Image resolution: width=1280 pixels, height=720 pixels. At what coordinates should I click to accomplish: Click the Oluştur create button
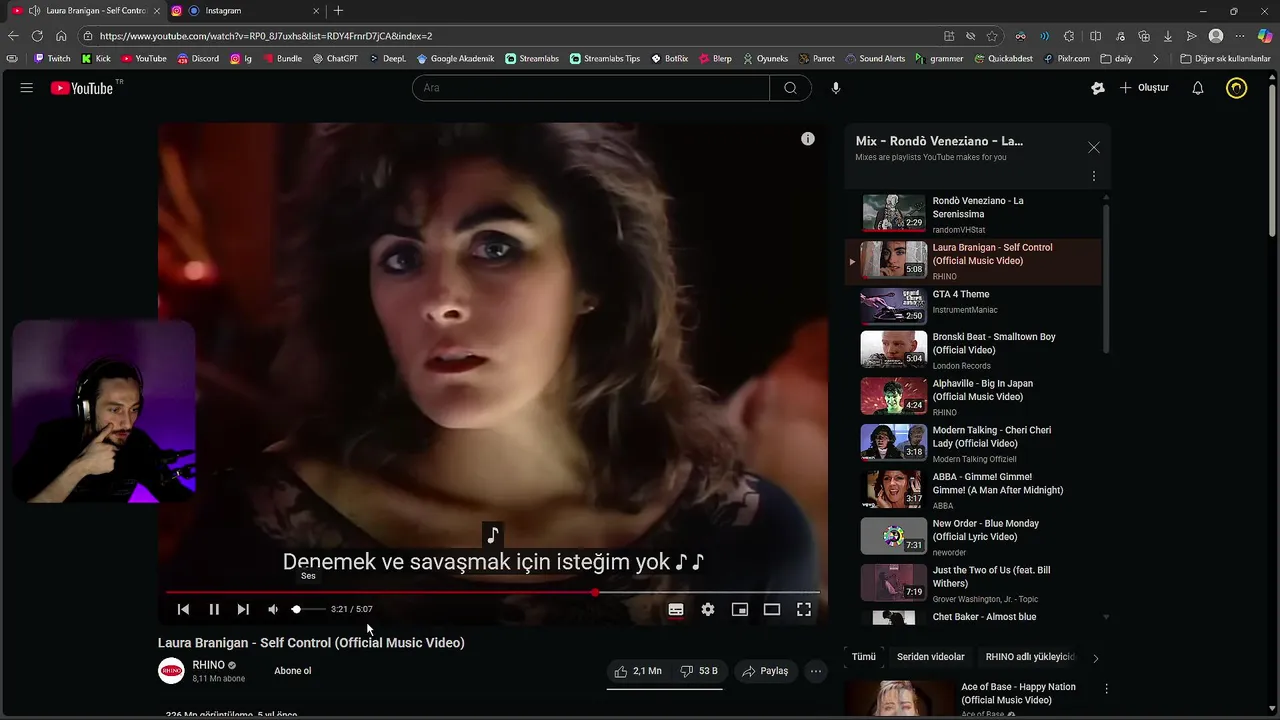(x=1144, y=88)
